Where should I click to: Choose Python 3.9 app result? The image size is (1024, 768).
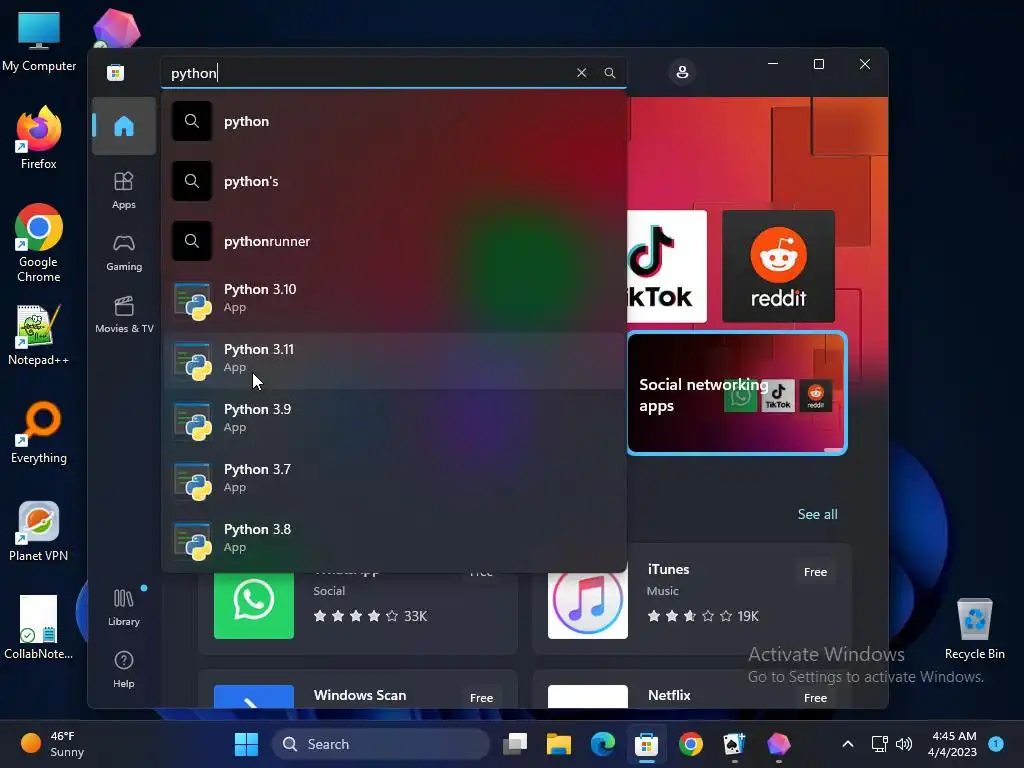394,419
